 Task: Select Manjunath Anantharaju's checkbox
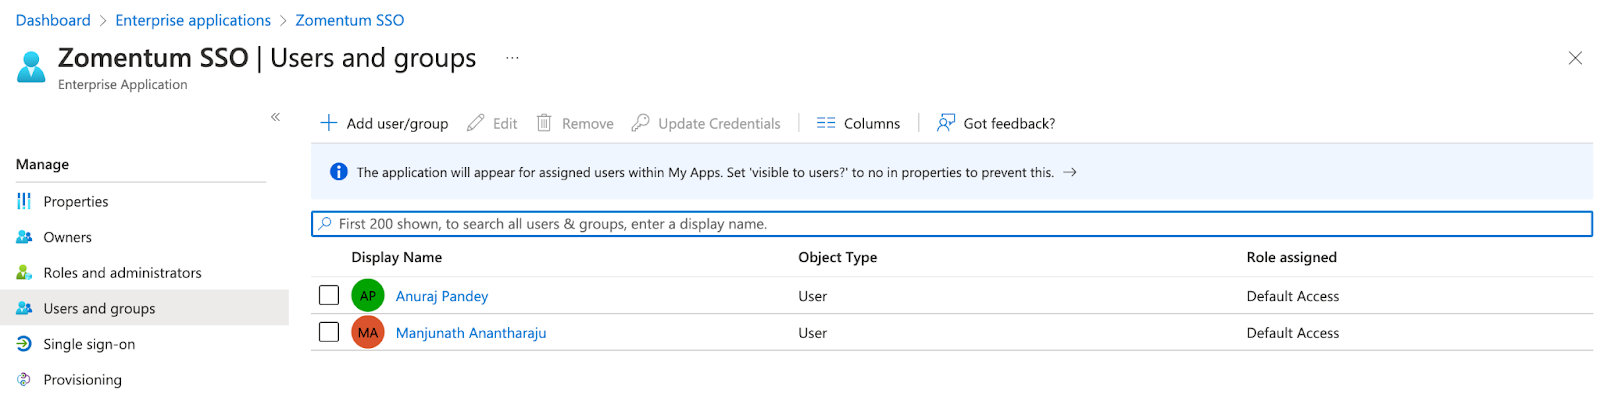pos(329,332)
